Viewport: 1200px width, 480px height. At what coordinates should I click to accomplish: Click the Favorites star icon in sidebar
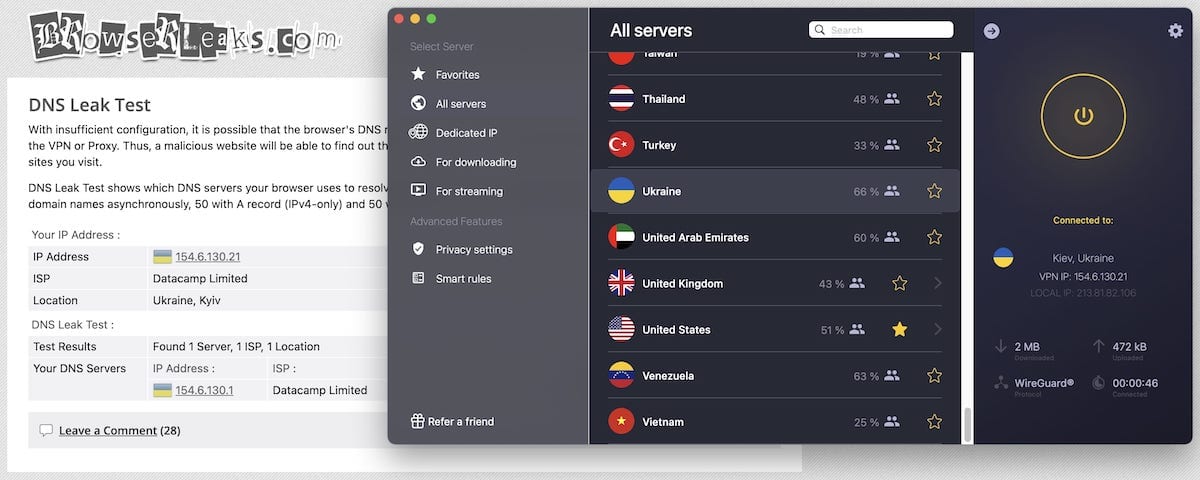(418, 74)
